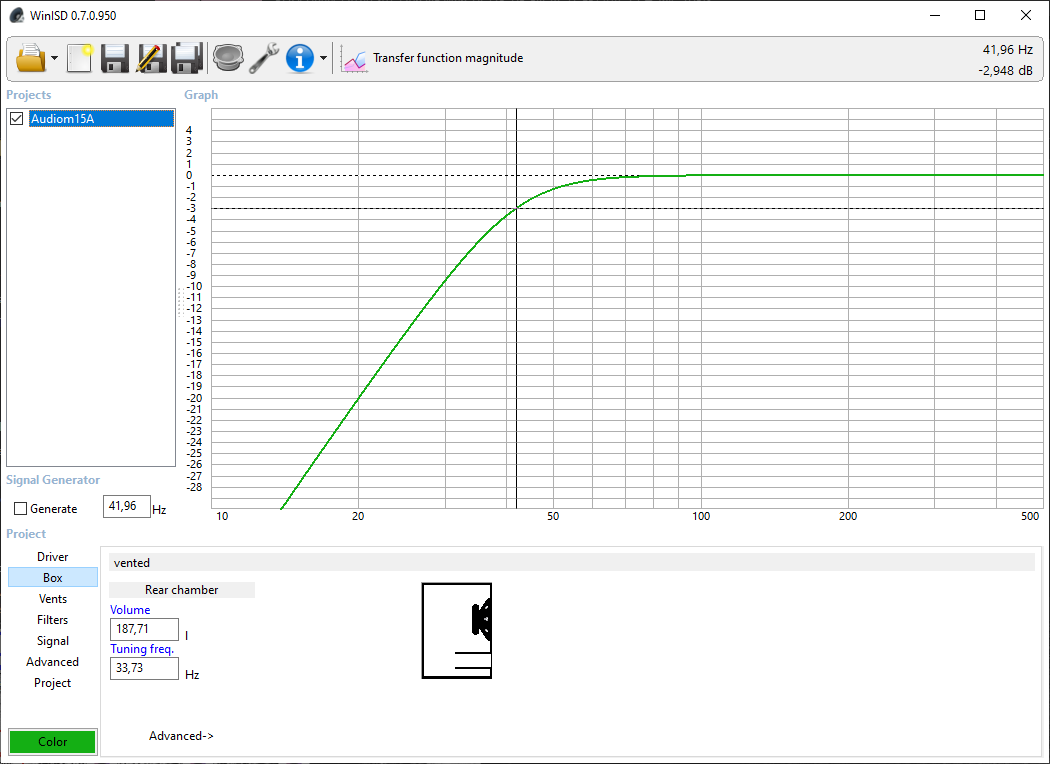Save all projects with the double floppy icon
This screenshot has height=764, width=1050.
[x=187, y=58]
